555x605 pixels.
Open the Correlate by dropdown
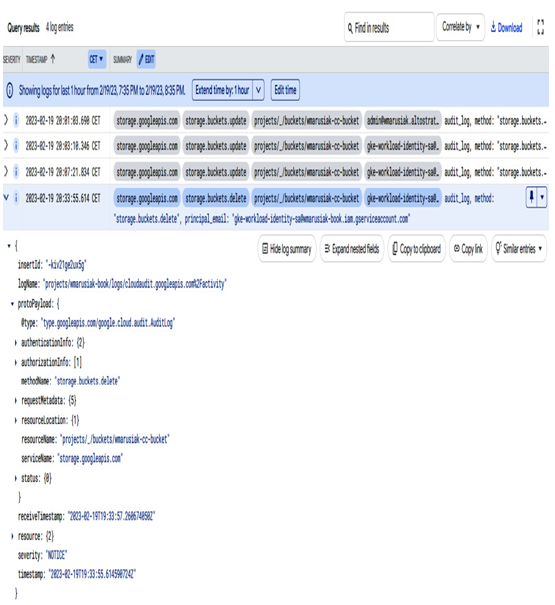(460, 27)
